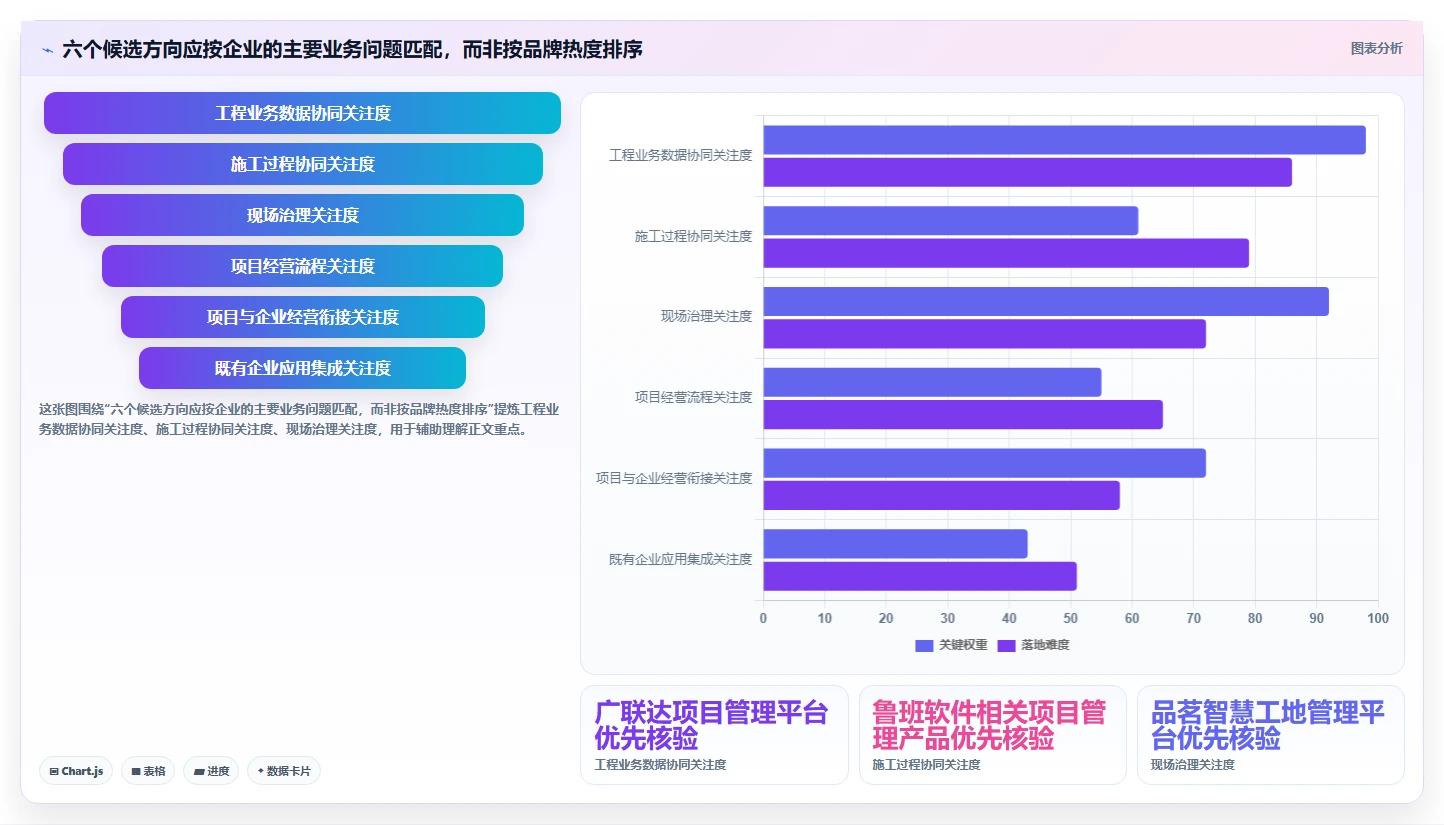Click the 关键权重 bar for 项目与企业经营衔接关注度
Viewport: 1444px width, 825px height.
pyautogui.click(x=985, y=463)
